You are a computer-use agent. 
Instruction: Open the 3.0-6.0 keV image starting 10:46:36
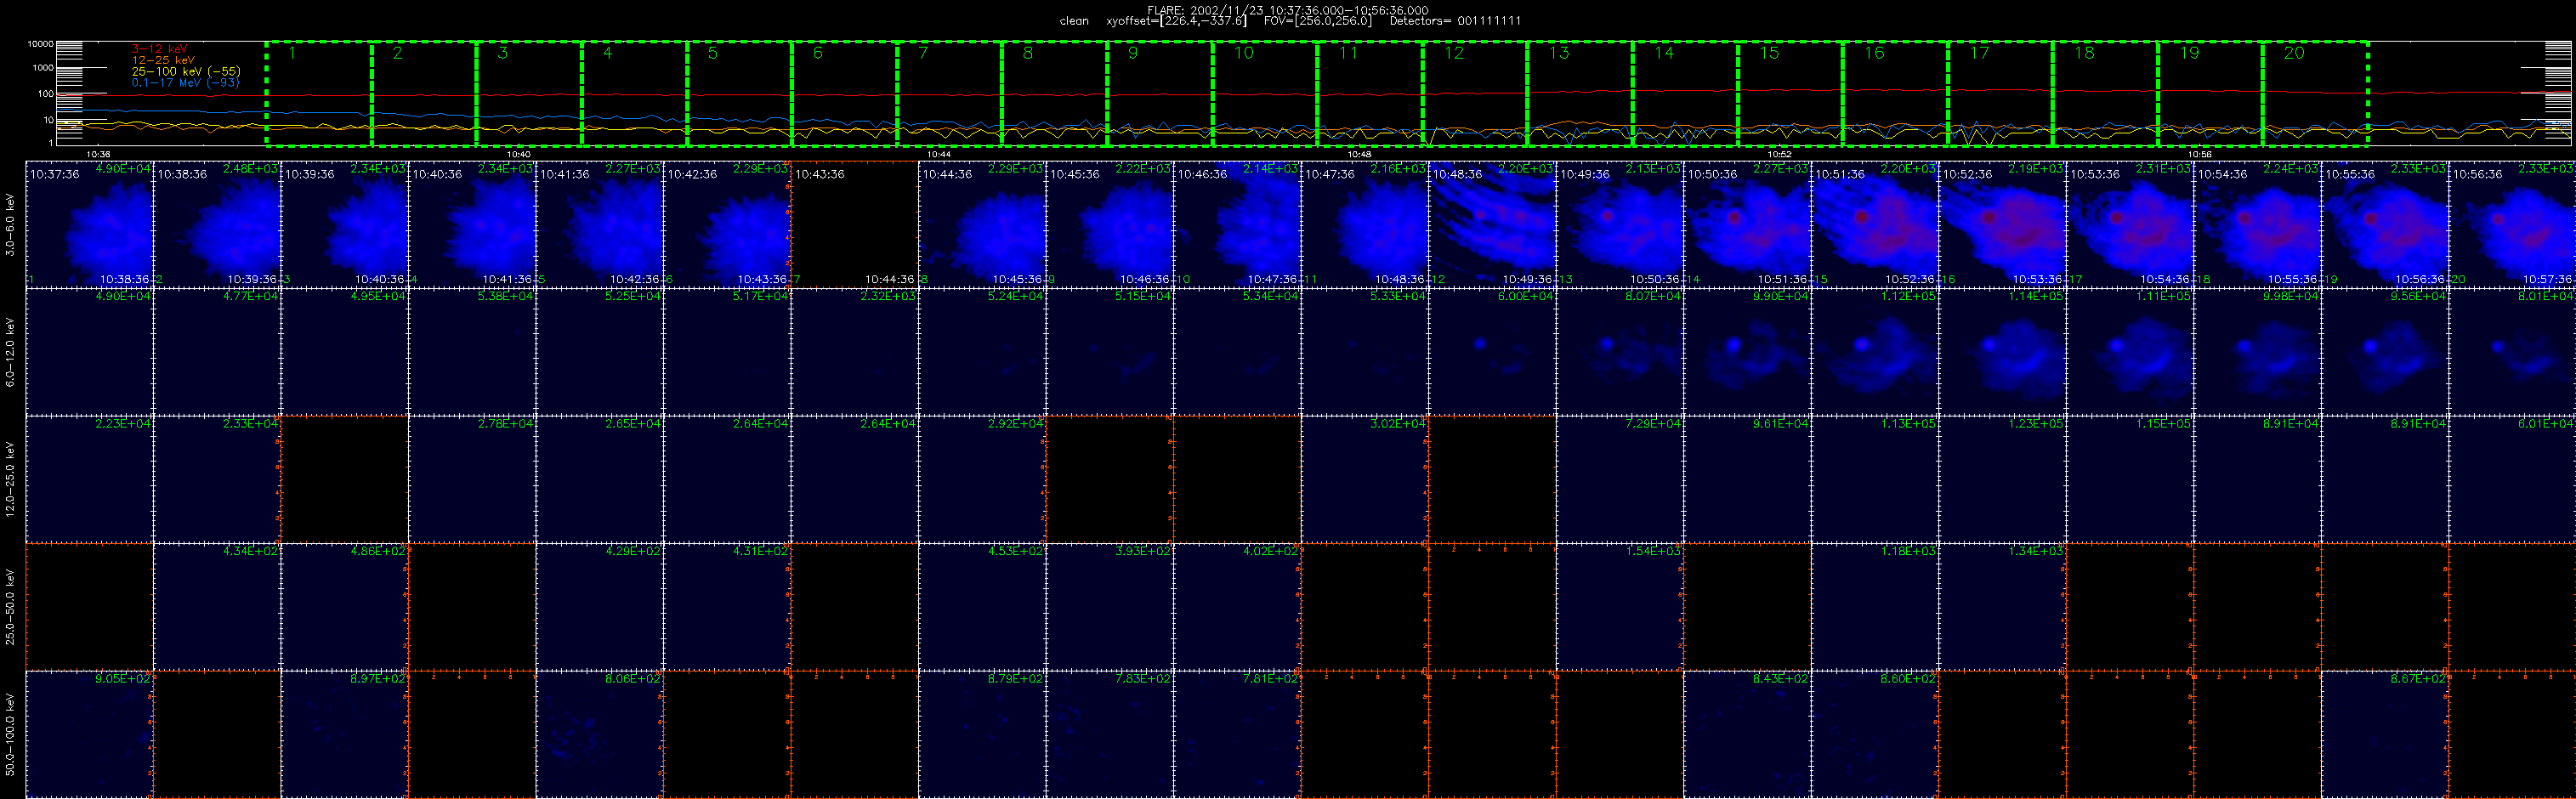pos(1238,224)
